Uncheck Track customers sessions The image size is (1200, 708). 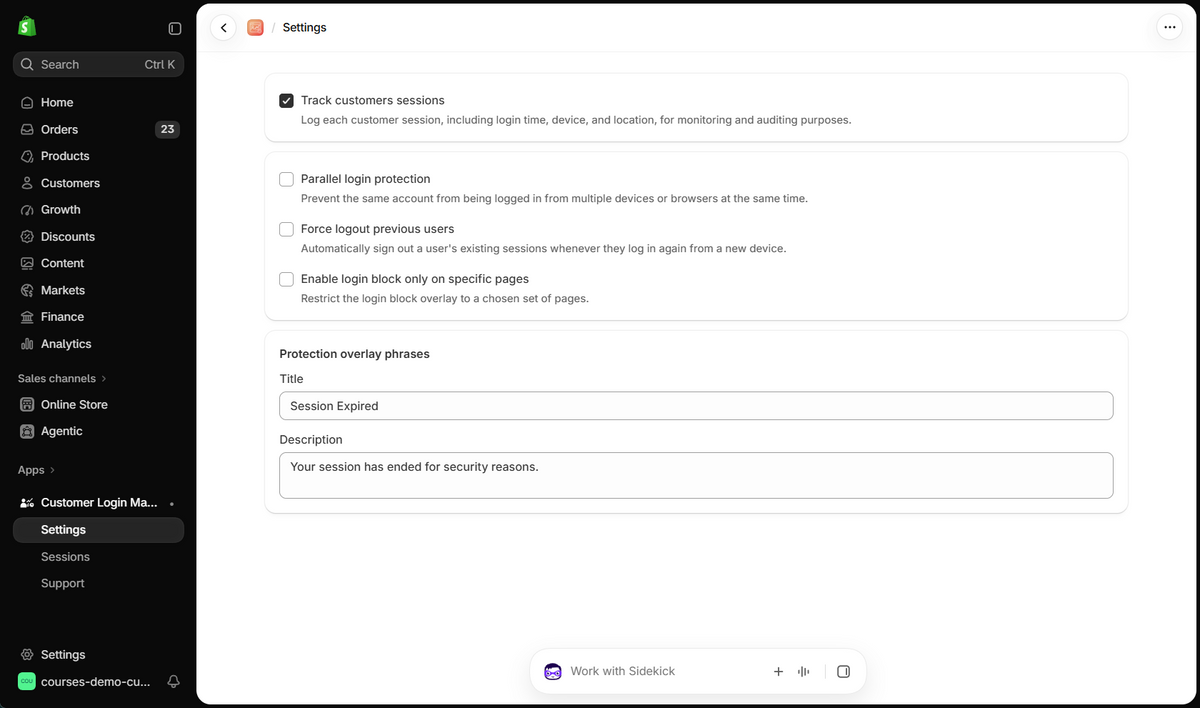pos(287,101)
